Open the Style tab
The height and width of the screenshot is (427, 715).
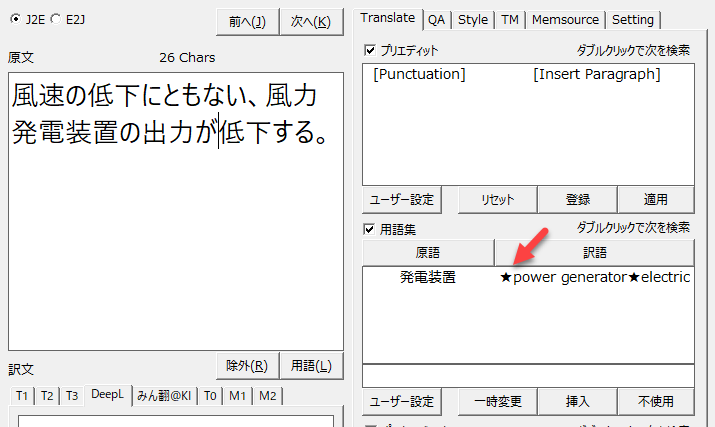coord(473,20)
